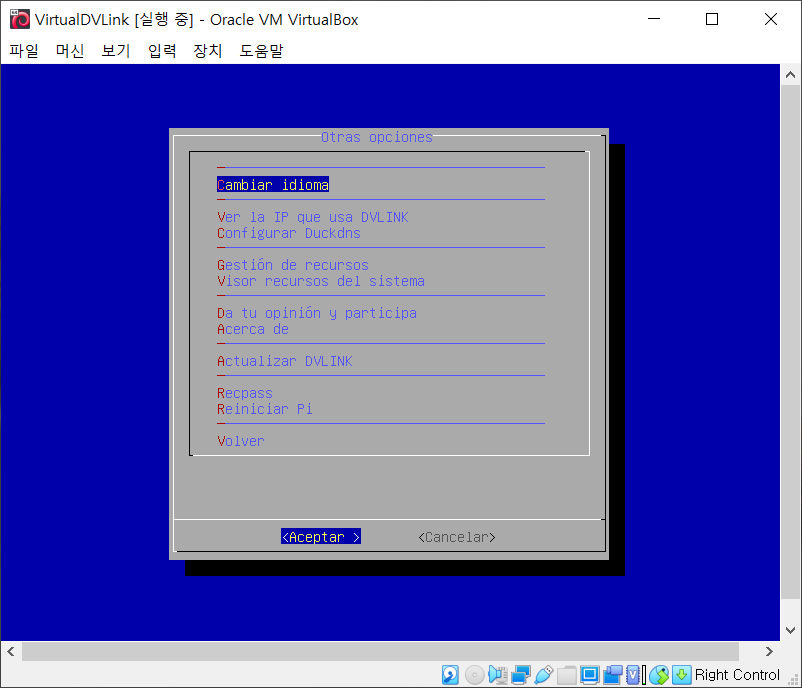Open the 장치 menu
This screenshot has height=688, width=802.
(x=208, y=51)
